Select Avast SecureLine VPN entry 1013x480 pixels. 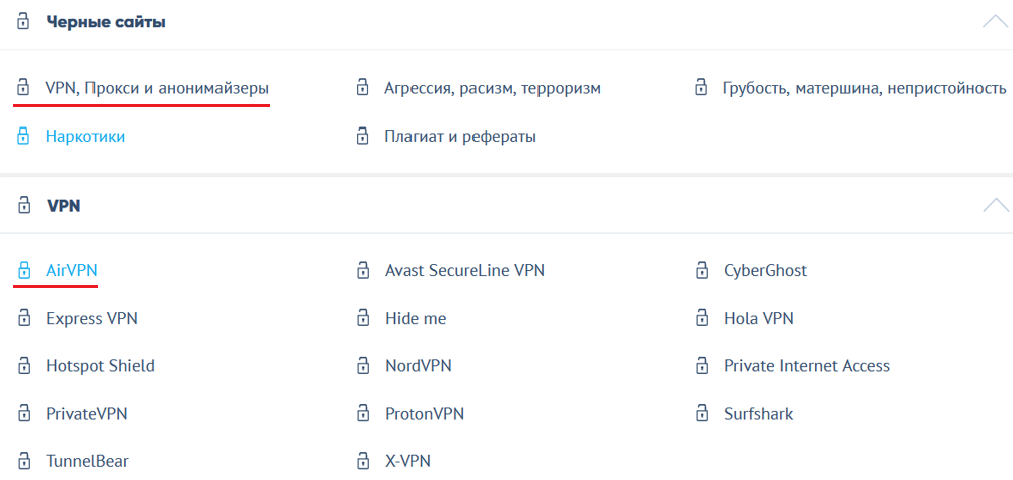(464, 270)
